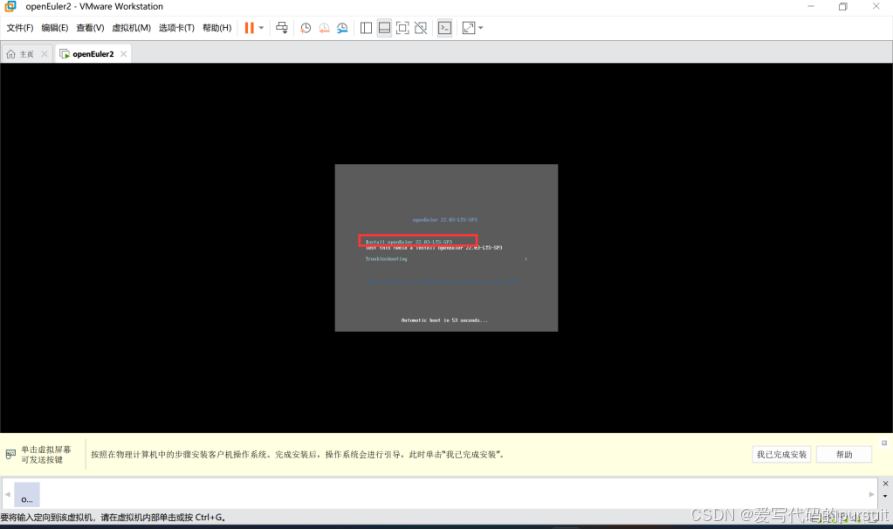Restore down the VMware Workstation window
Viewport: 893px width, 530px height.
843,6
